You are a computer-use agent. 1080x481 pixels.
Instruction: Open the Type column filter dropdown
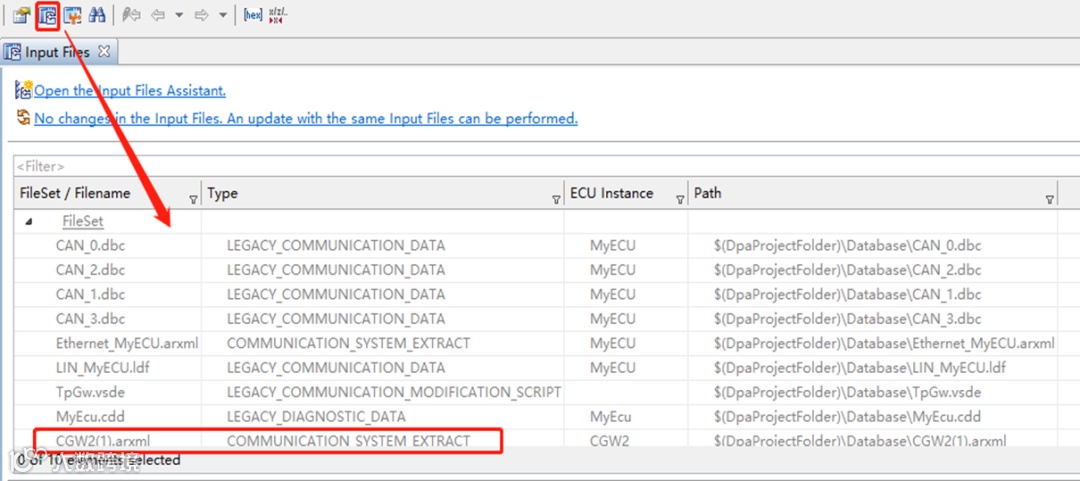(x=556, y=199)
